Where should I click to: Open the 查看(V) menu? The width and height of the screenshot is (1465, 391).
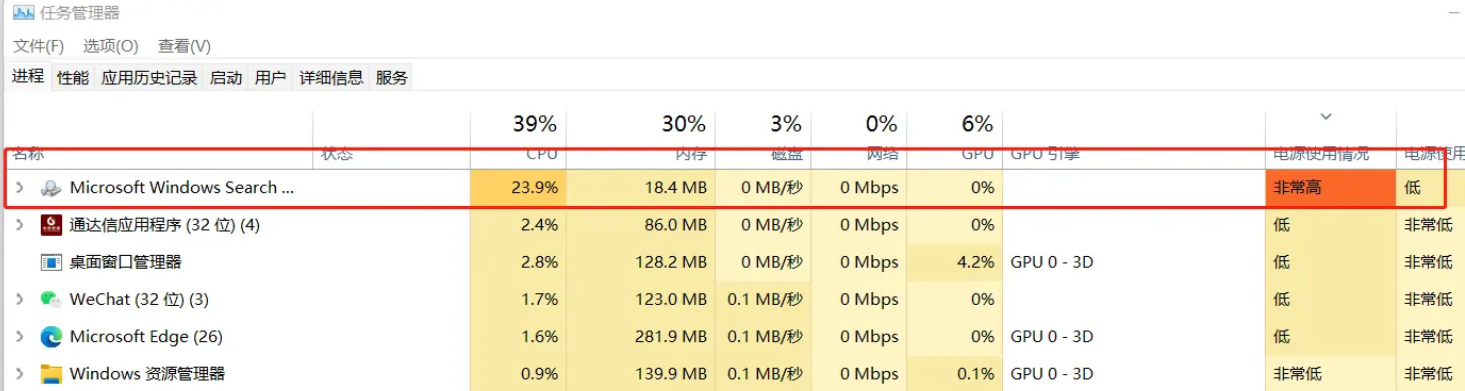184,46
